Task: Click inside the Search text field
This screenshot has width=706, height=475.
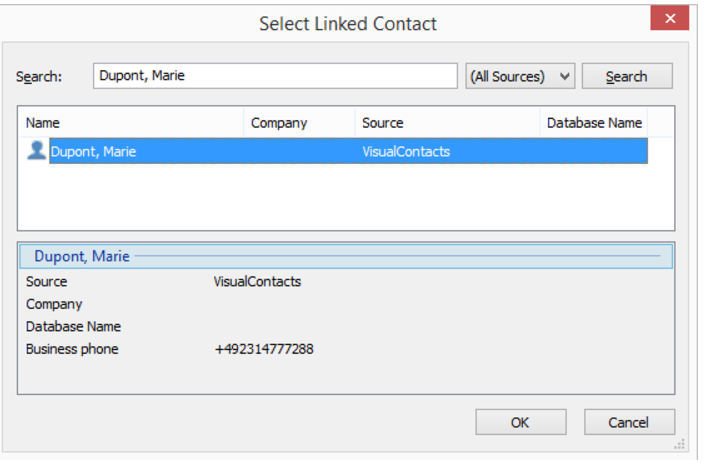Action: tap(275, 76)
